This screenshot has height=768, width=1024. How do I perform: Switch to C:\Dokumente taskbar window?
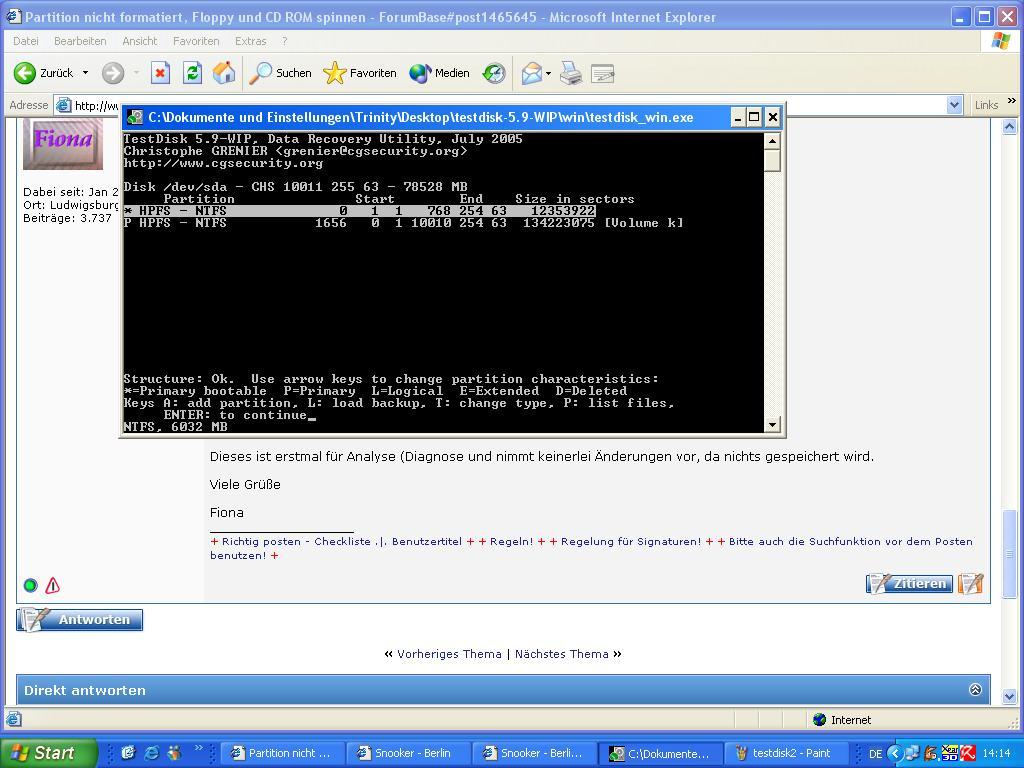point(660,753)
